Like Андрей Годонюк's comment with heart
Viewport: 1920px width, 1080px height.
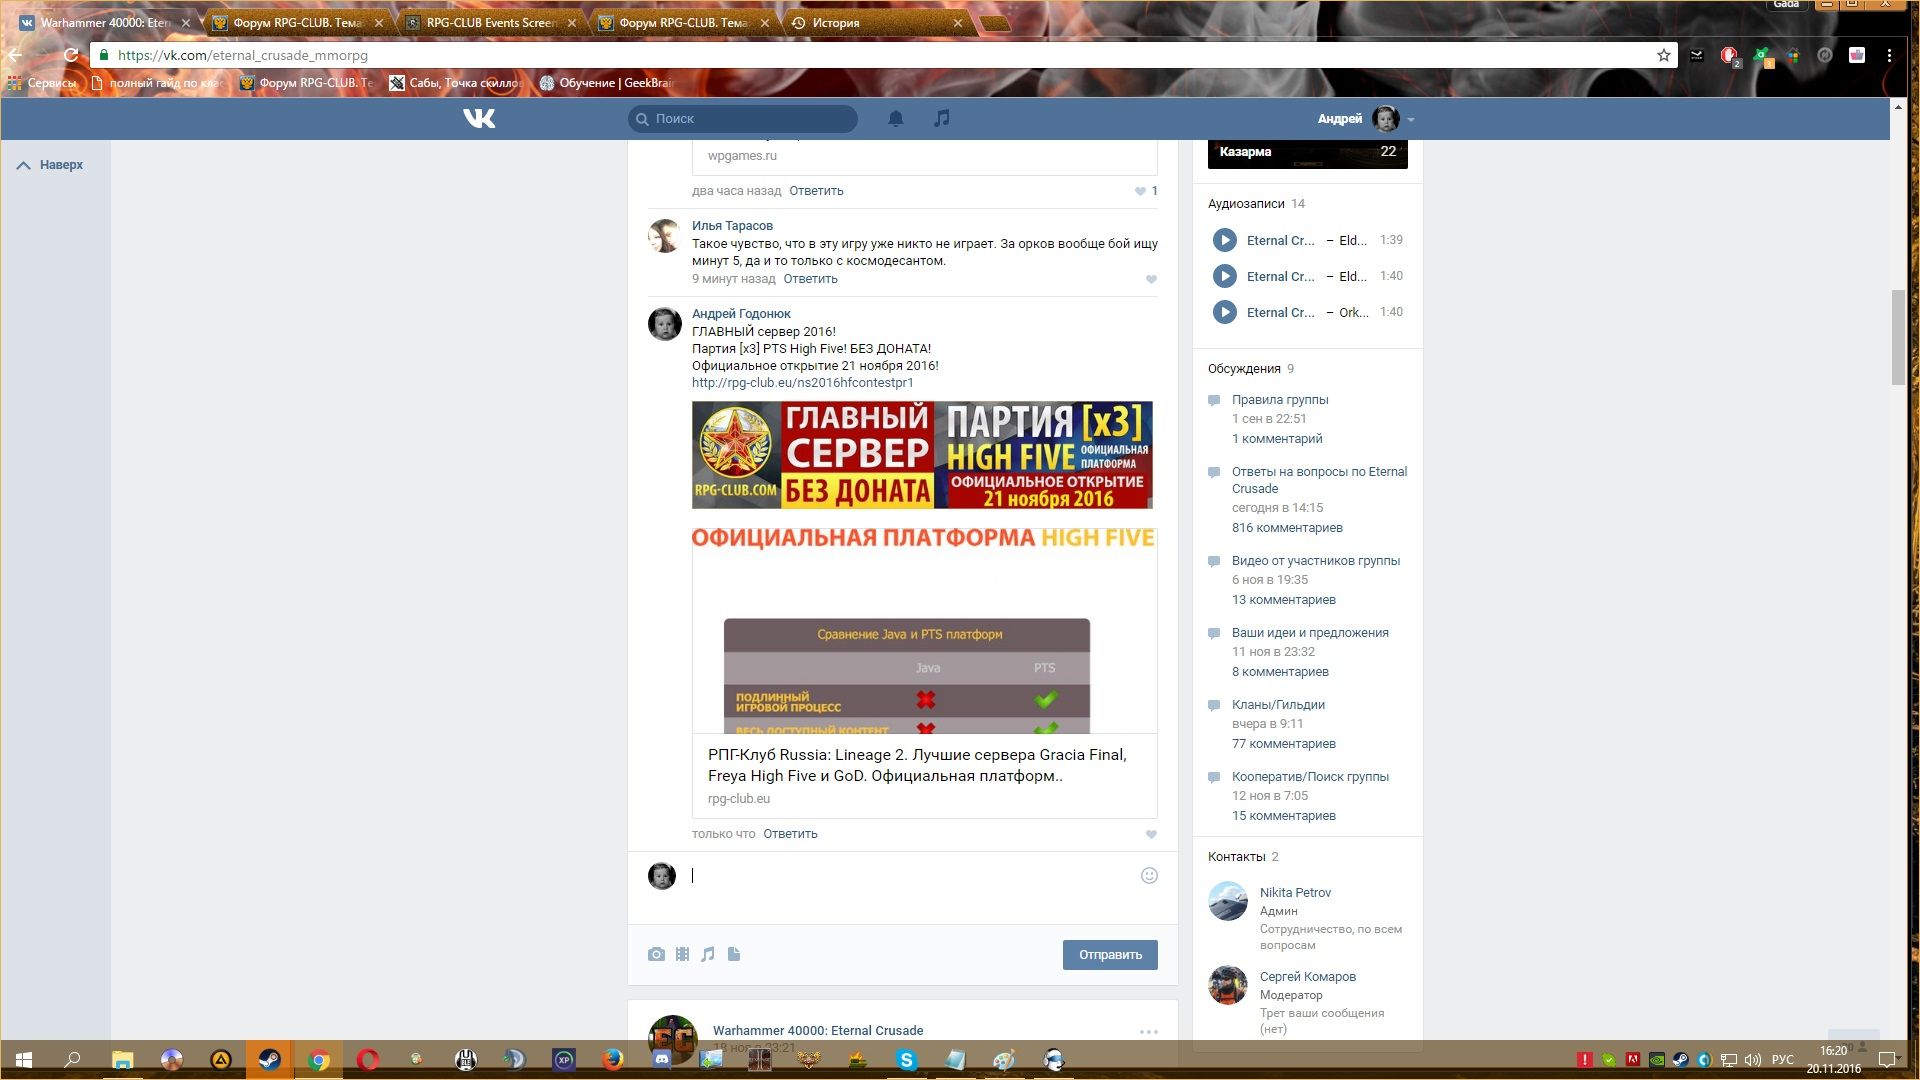tap(1151, 834)
